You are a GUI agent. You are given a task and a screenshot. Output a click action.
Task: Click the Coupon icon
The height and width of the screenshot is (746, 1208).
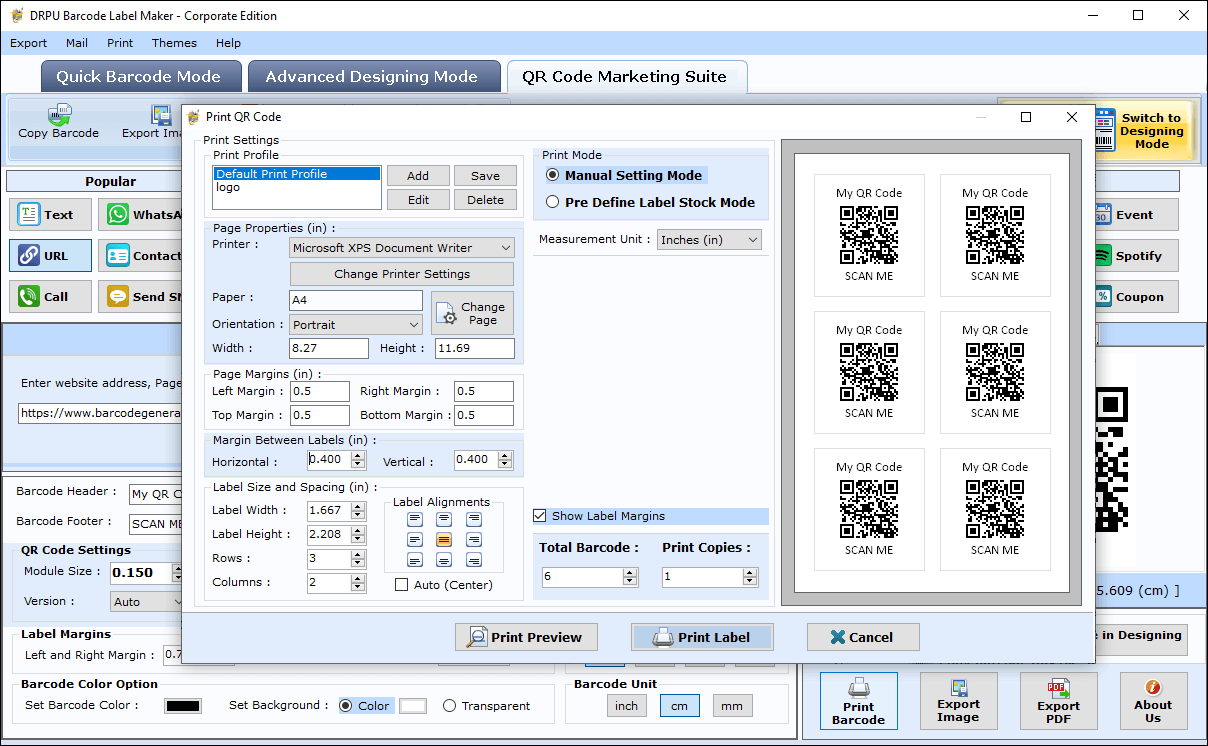click(x=1102, y=296)
